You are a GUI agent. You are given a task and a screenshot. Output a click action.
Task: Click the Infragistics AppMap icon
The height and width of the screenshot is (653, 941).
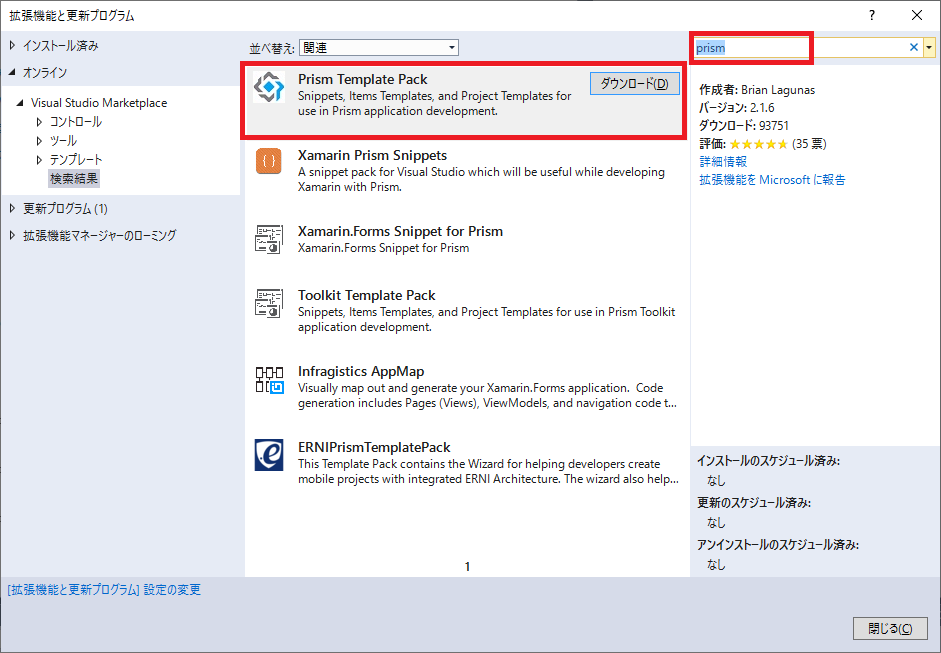[x=269, y=379]
